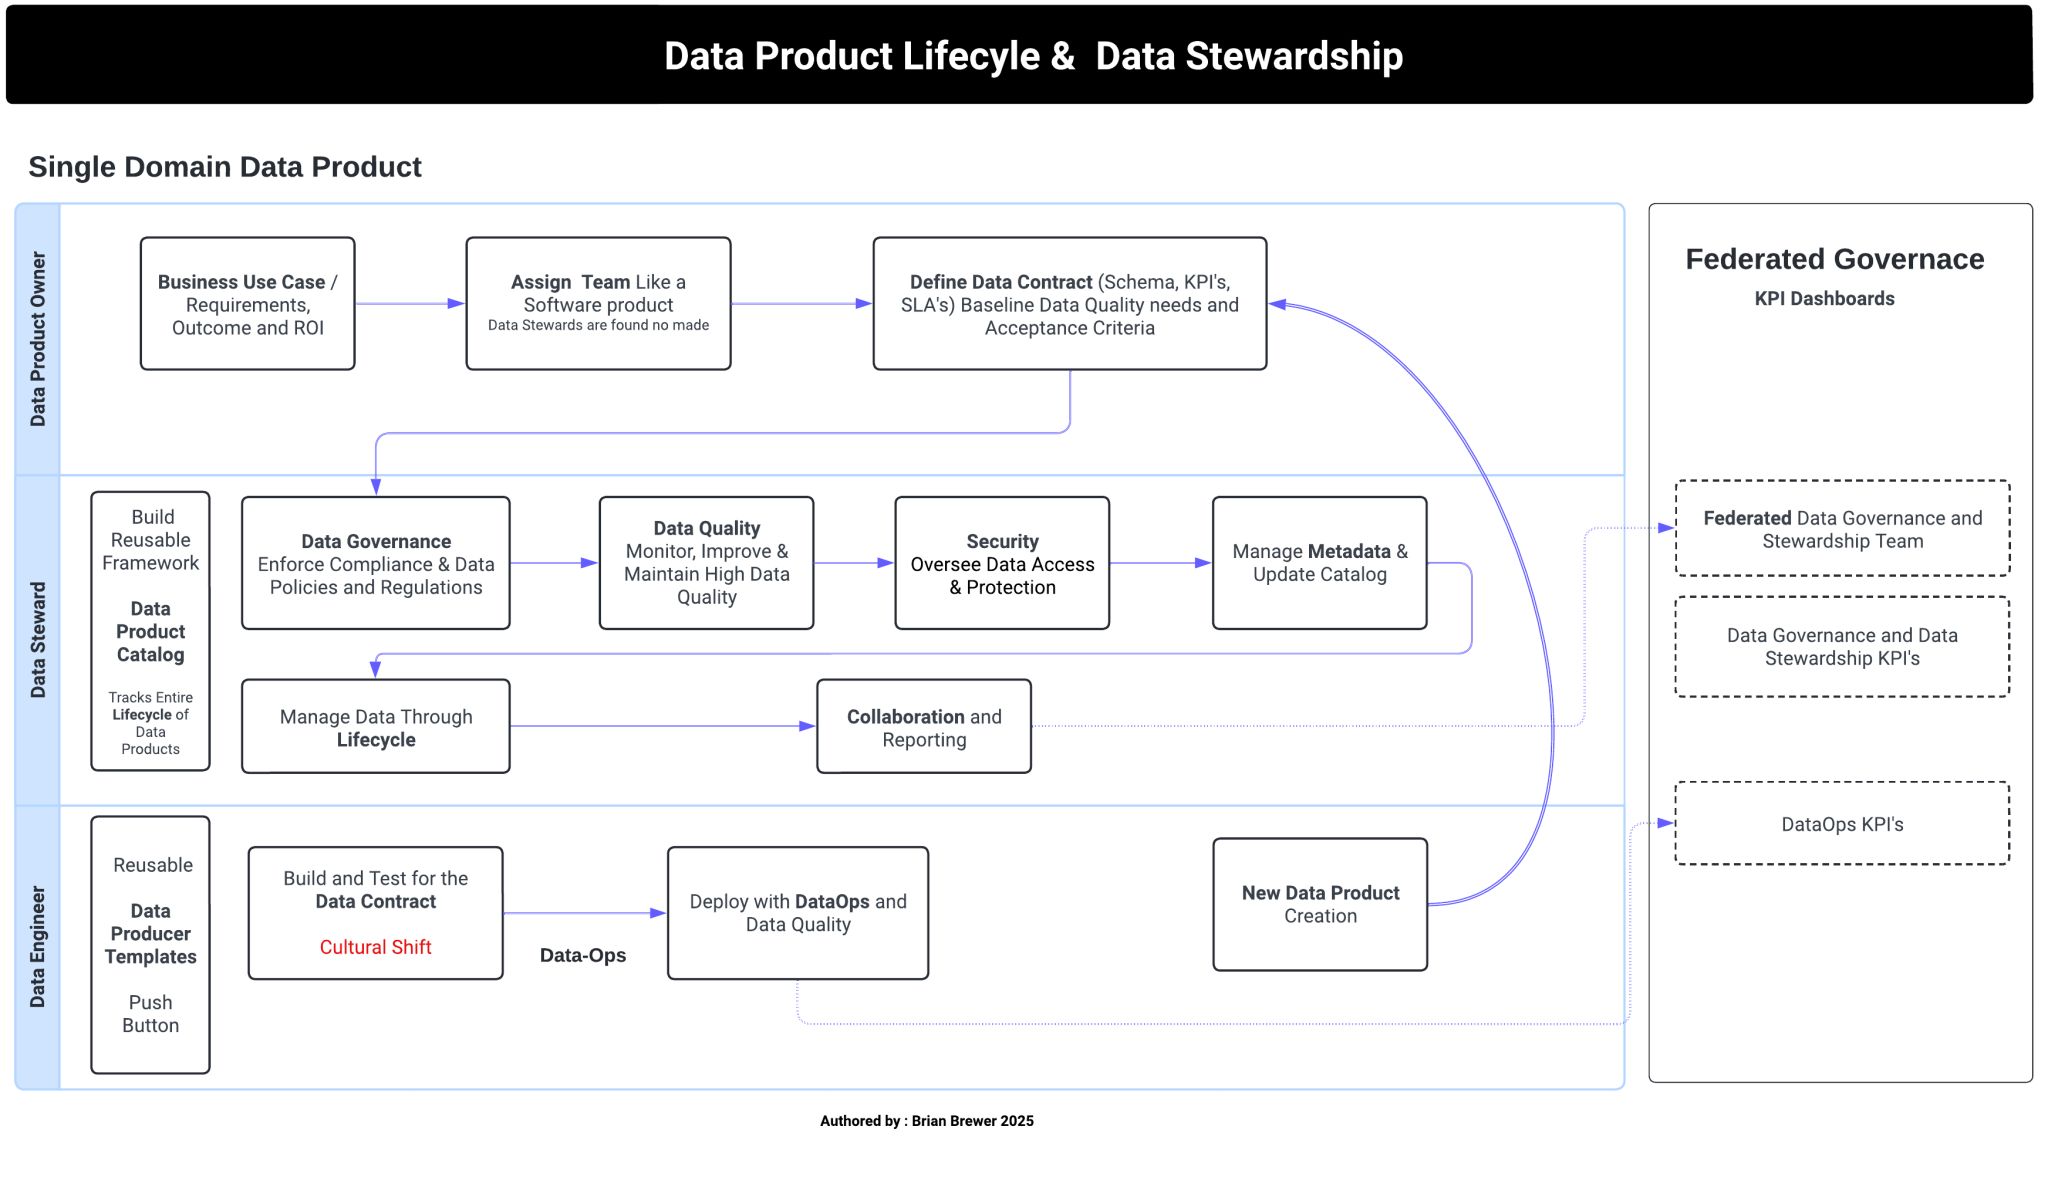Select the 'Security Oversee Data Access' box

click(x=1002, y=563)
